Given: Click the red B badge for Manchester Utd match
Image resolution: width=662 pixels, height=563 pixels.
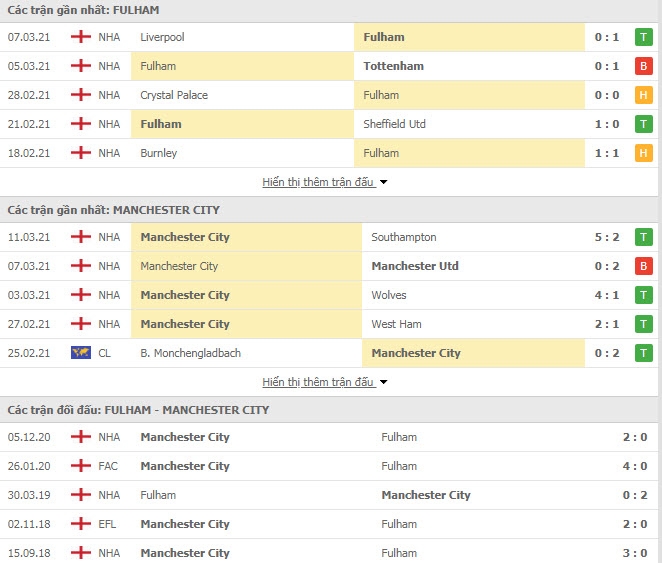Looking at the screenshot, I should (644, 266).
